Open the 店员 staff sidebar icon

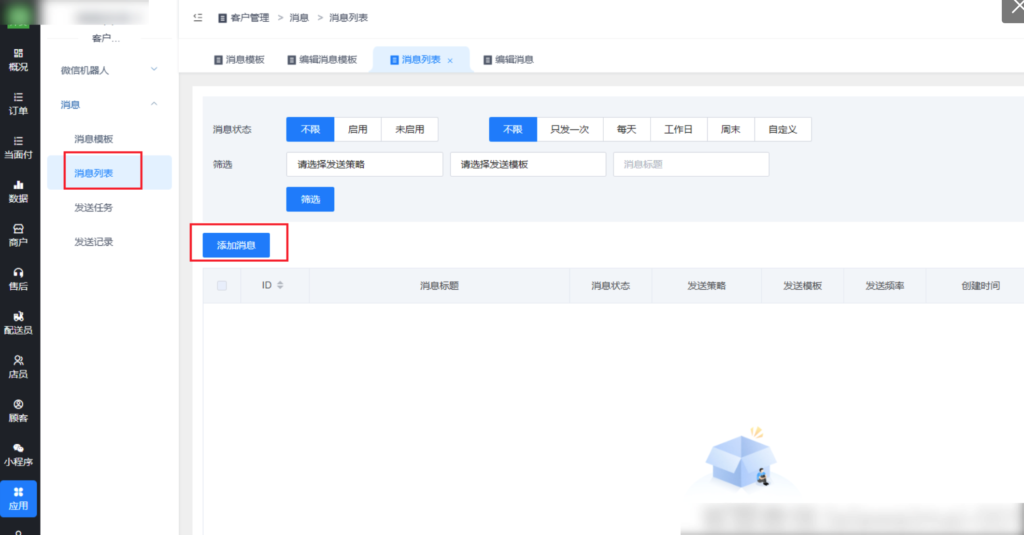tap(18, 366)
